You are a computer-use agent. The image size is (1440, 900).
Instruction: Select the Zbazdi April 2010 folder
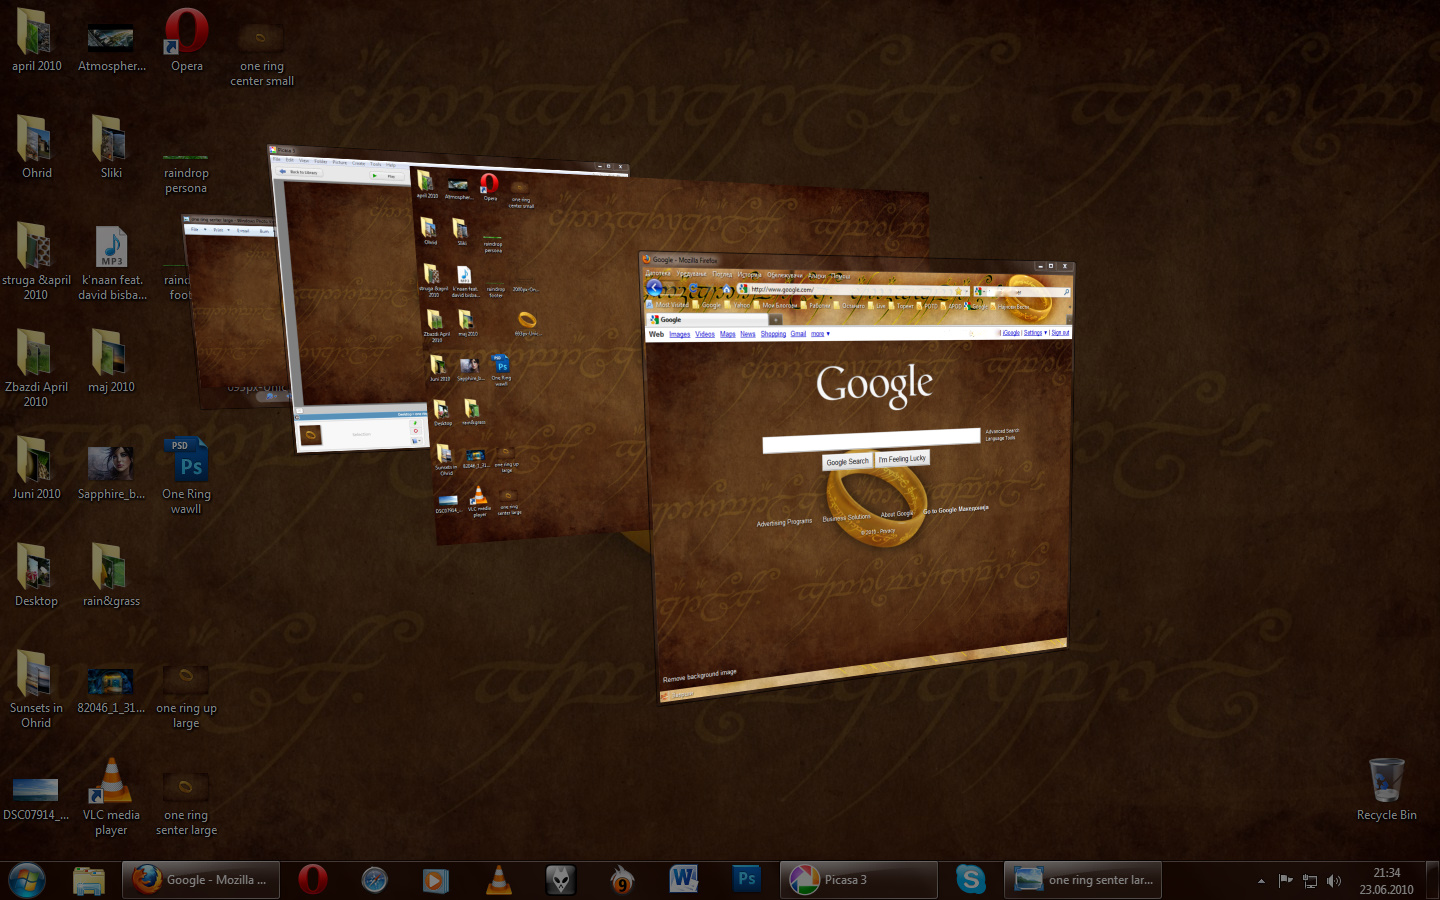(36, 368)
